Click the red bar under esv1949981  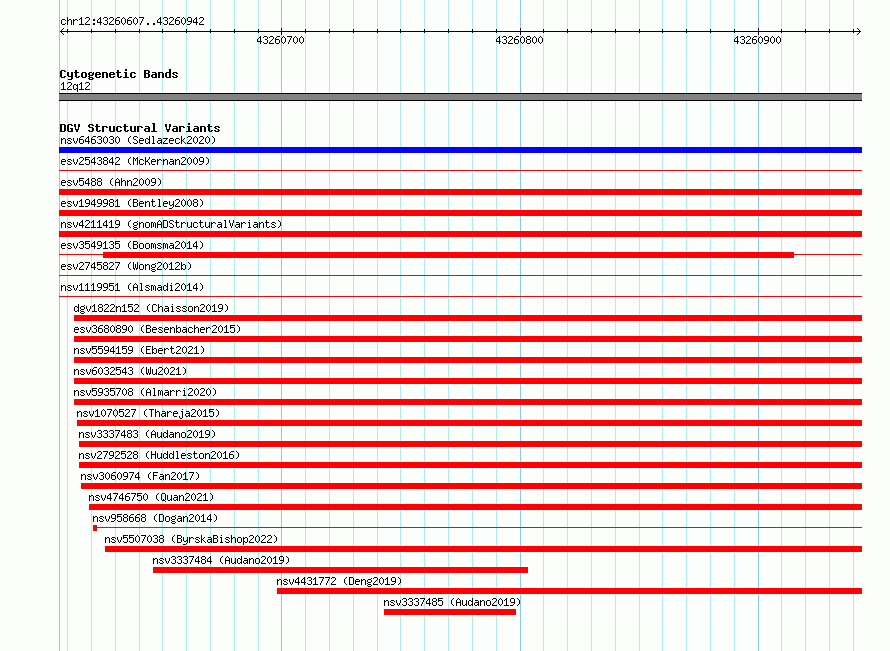[460, 213]
